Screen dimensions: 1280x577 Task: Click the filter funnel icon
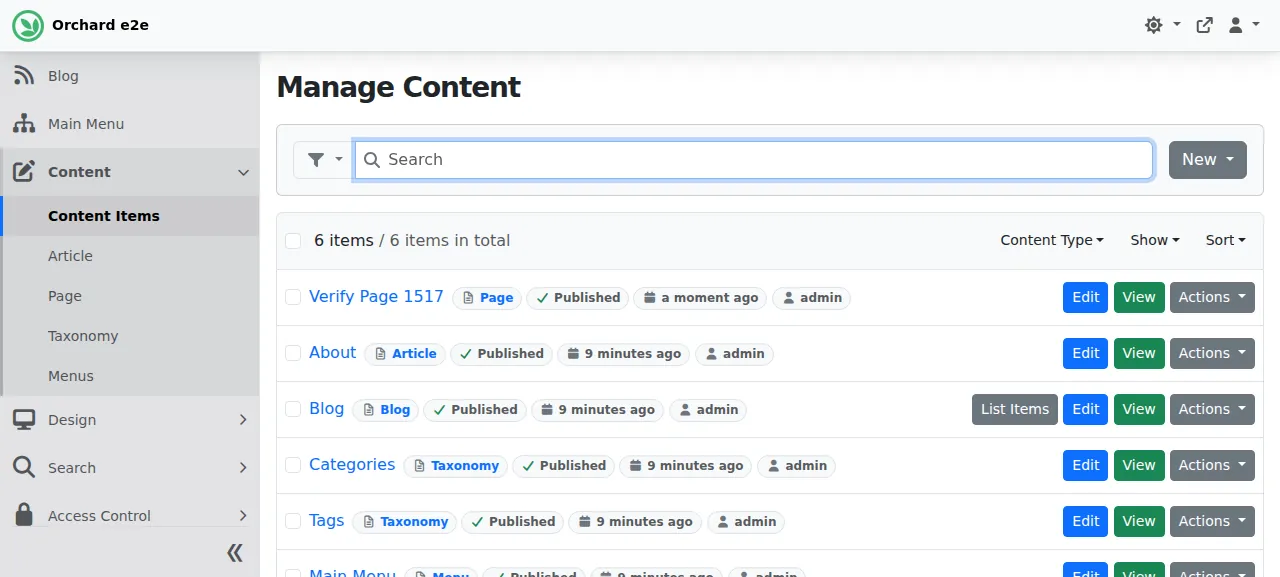(316, 160)
